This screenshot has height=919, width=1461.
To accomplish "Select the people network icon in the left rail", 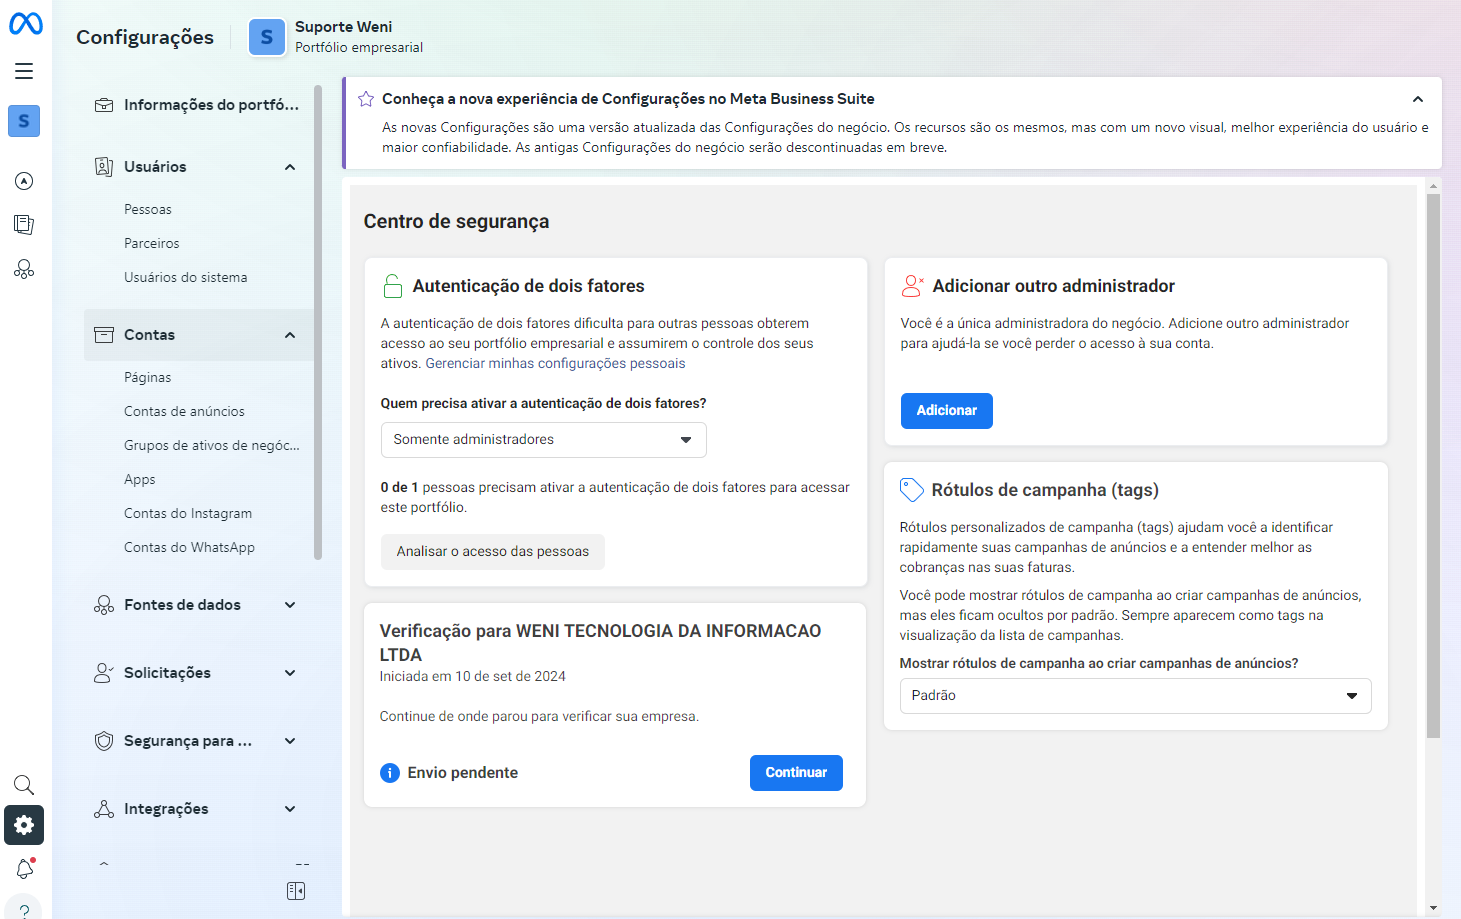I will click(x=24, y=268).
